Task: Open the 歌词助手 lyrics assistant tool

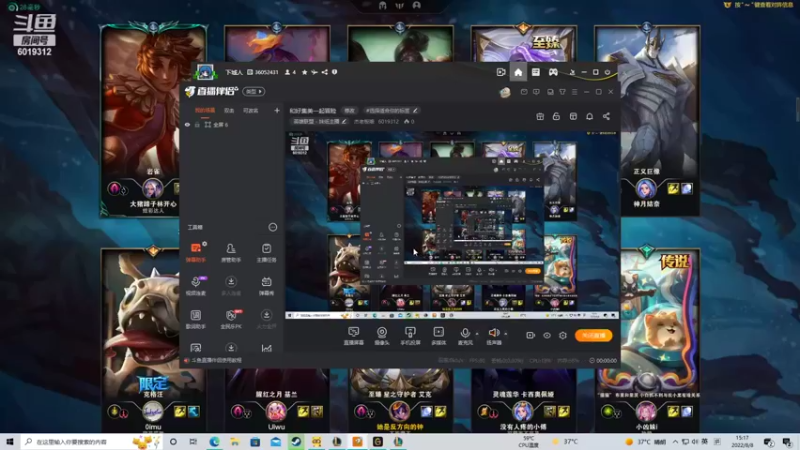Action: (195, 319)
